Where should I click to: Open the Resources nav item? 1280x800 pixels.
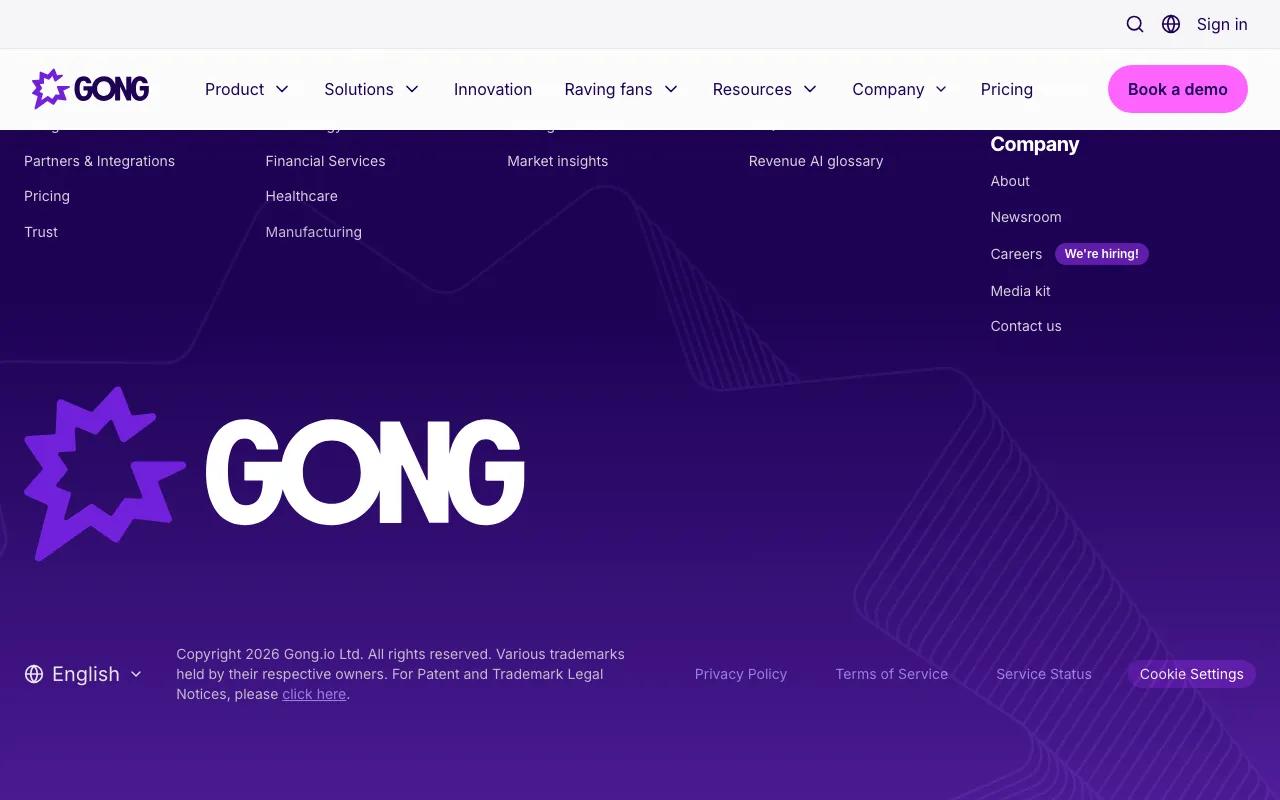[x=752, y=89]
